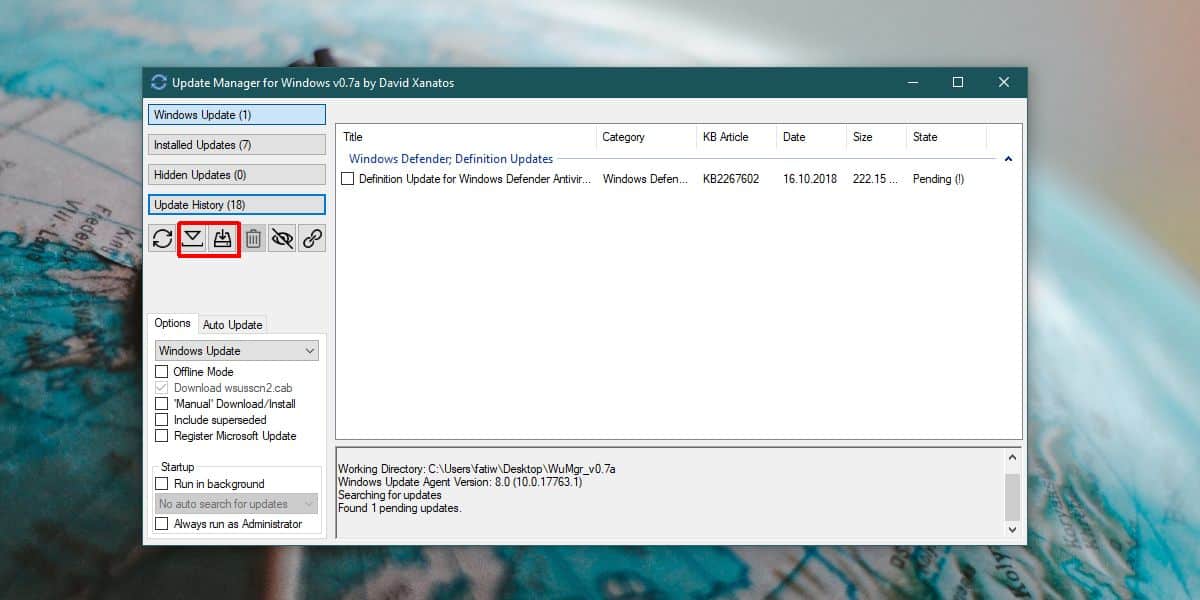The width and height of the screenshot is (1200, 600).
Task: Switch to the Auto Update tab
Action: tap(233, 325)
